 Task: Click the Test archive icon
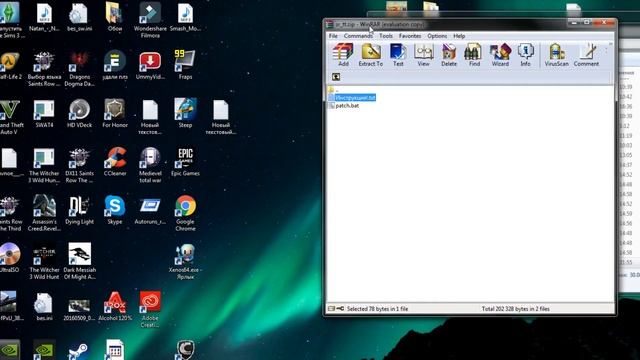click(398, 55)
